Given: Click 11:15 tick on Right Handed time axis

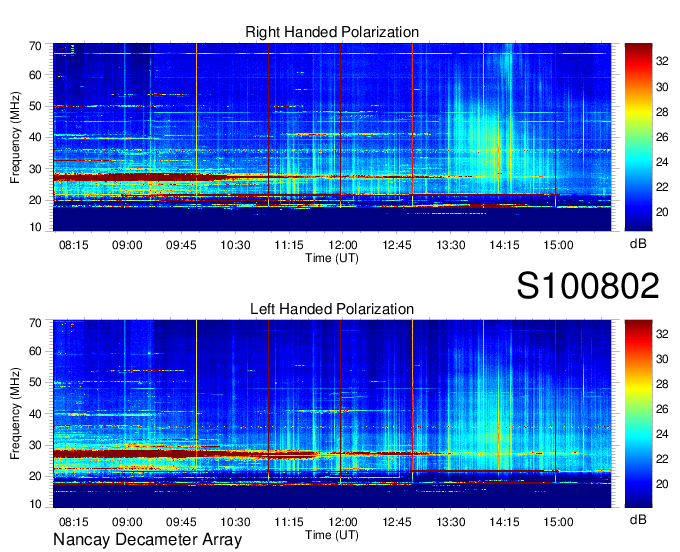Looking at the screenshot, I should pyautogui.click(x=289, y=245).
